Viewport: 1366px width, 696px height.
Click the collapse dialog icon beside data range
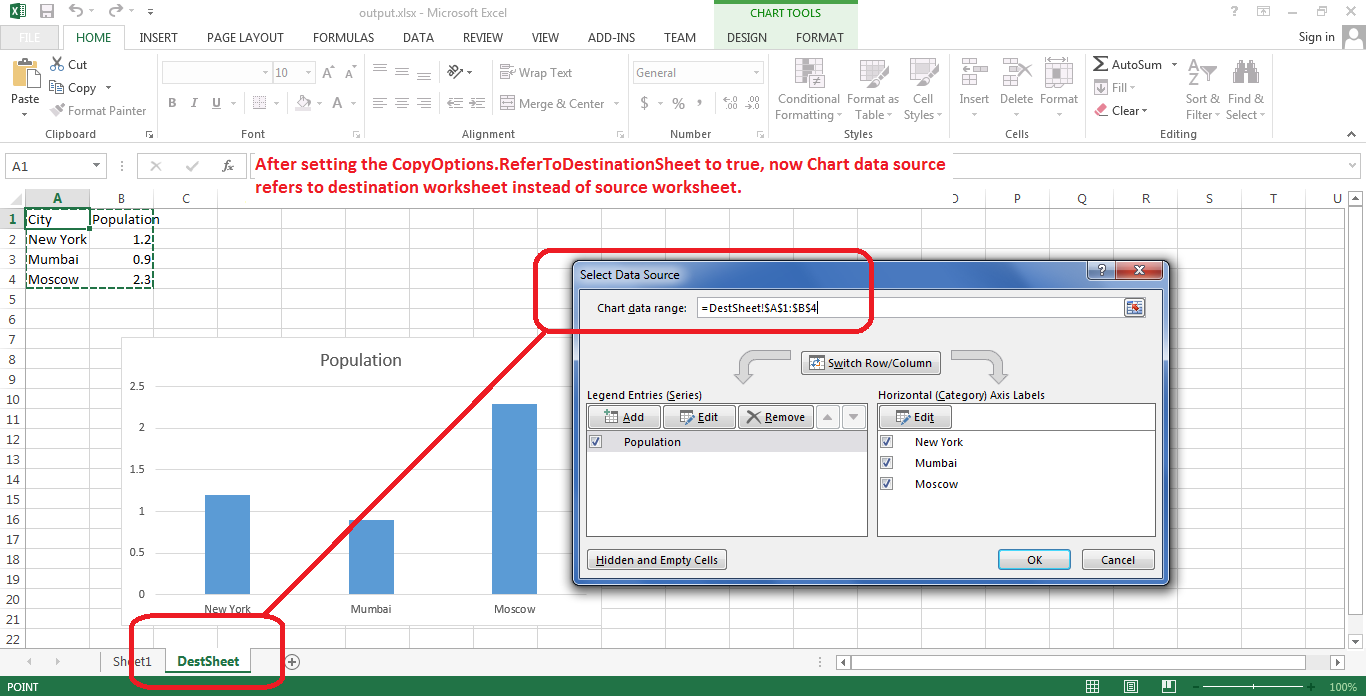[1133, 308]
